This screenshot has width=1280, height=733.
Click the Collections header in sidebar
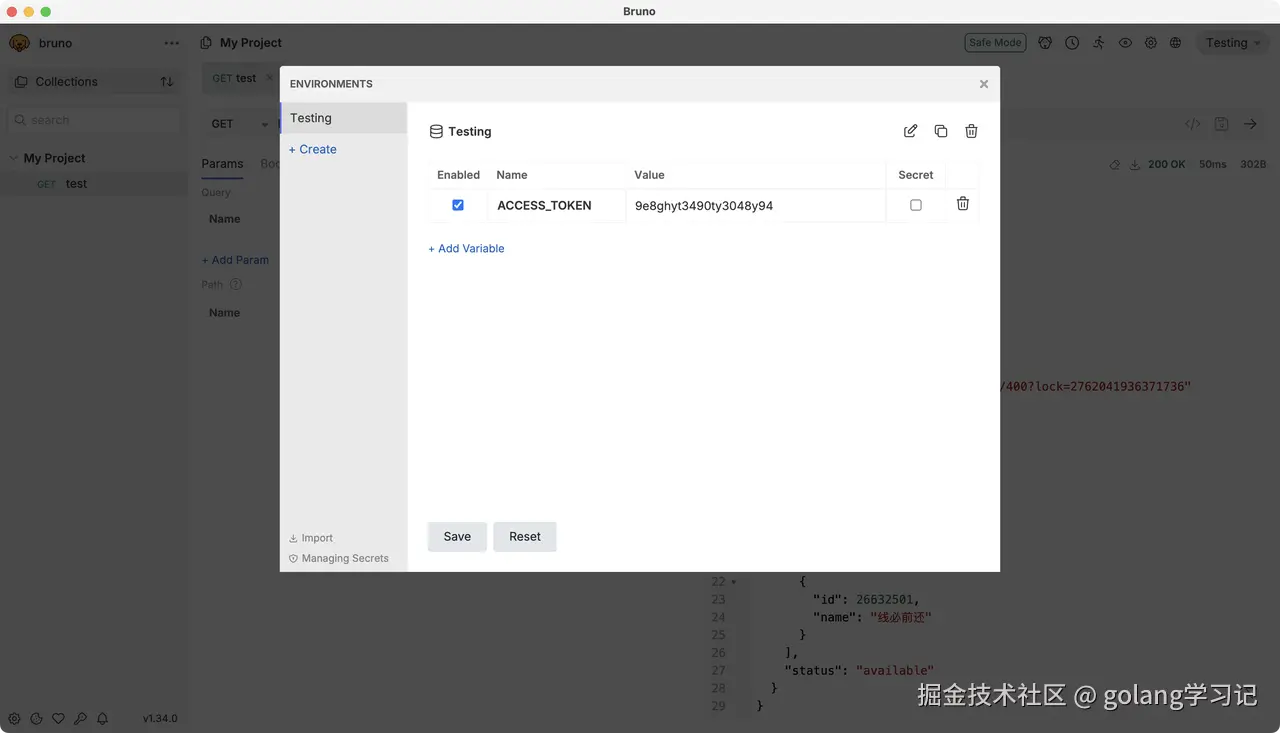click(x=66, y=82)
